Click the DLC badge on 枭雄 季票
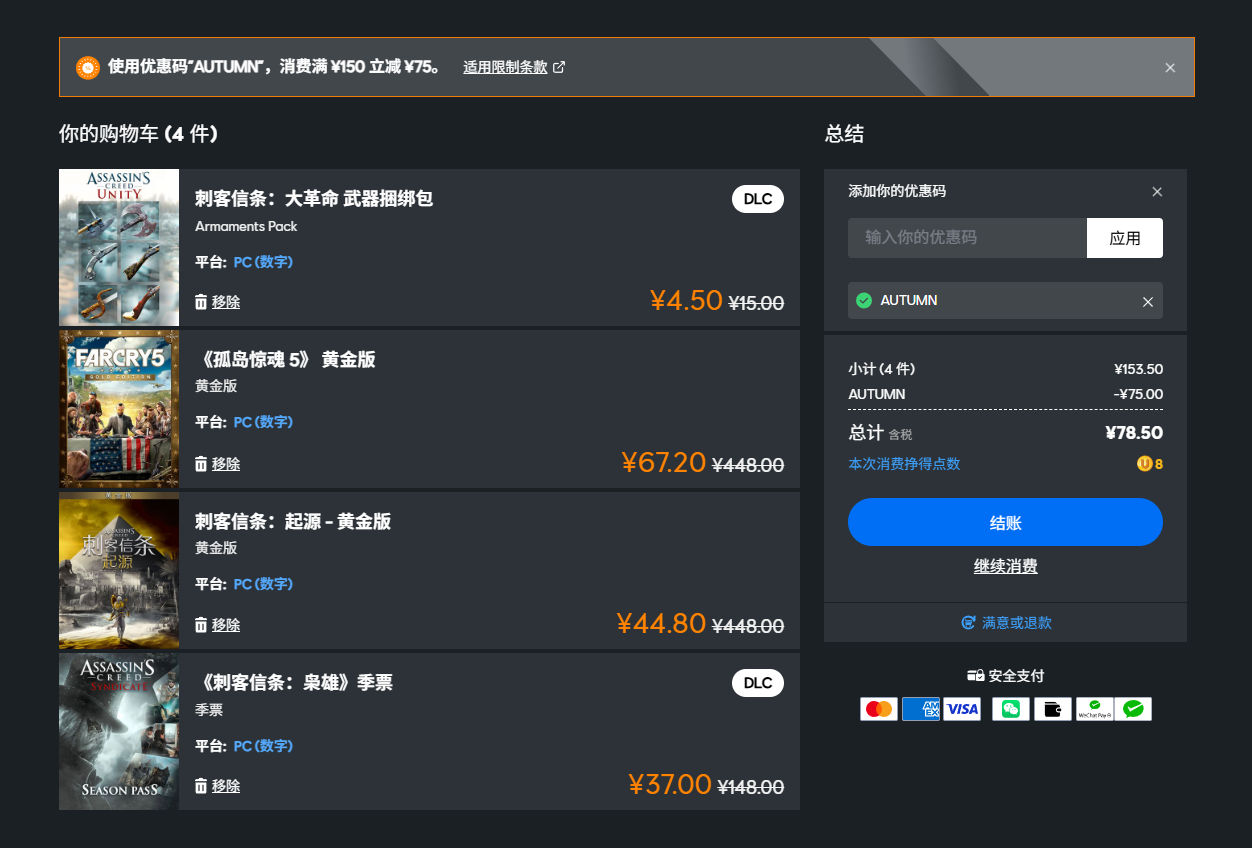Viewport: 1252px width, 848px height. (x=758, y=683)
